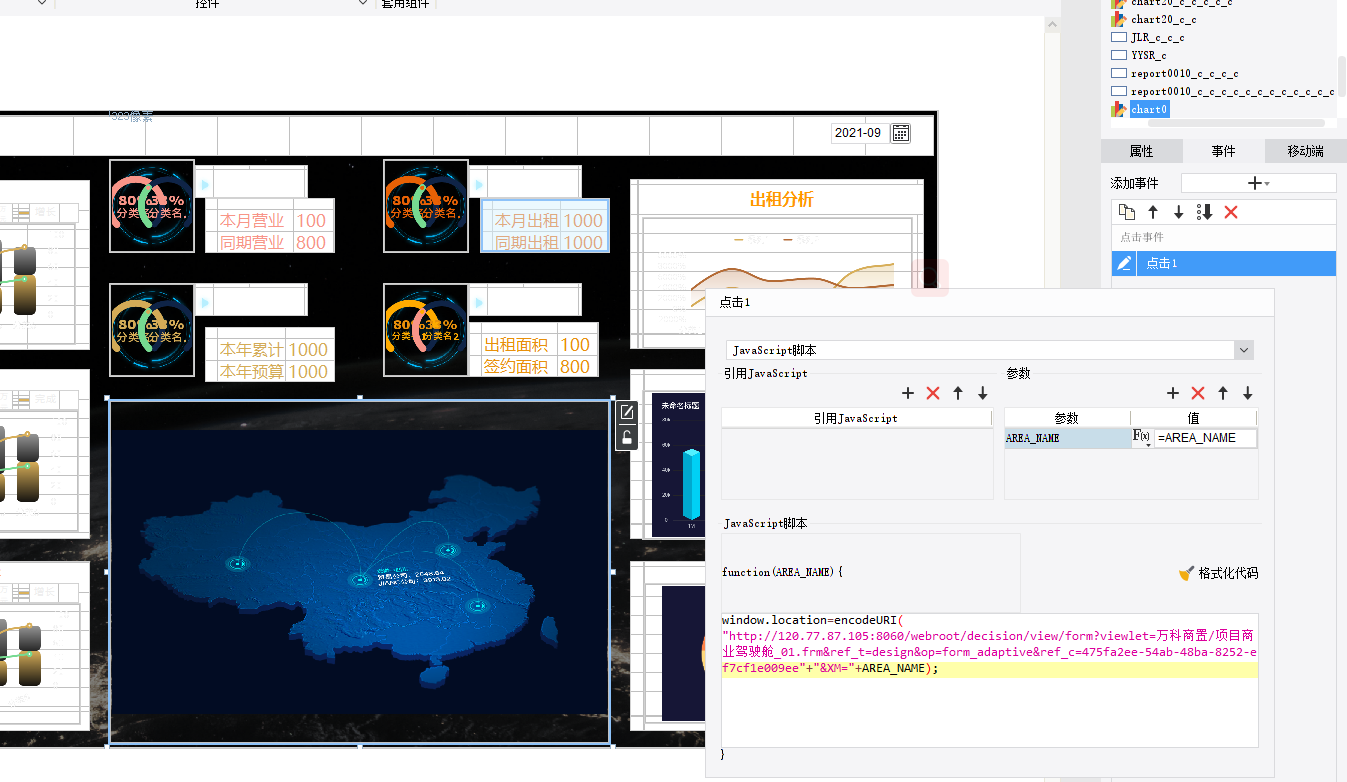Switch to 移动端 tab

[x=1305, y=151]
